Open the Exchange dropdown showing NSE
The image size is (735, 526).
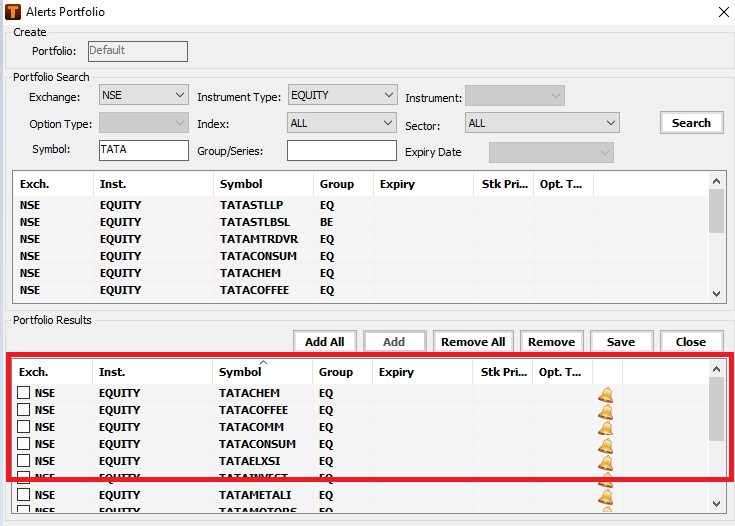coord(143,95)
